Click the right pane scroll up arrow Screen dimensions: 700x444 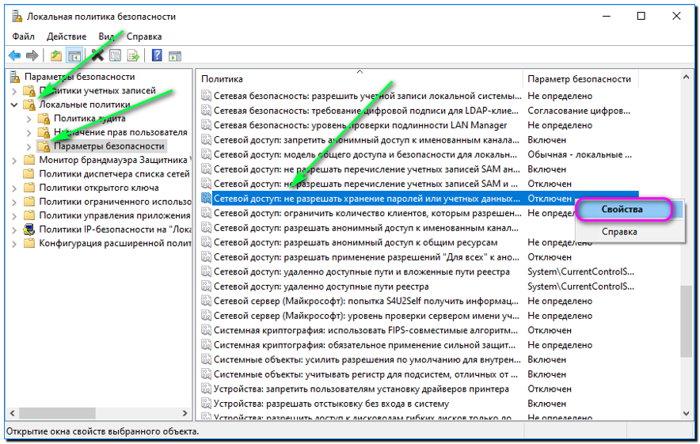(686, 77)
